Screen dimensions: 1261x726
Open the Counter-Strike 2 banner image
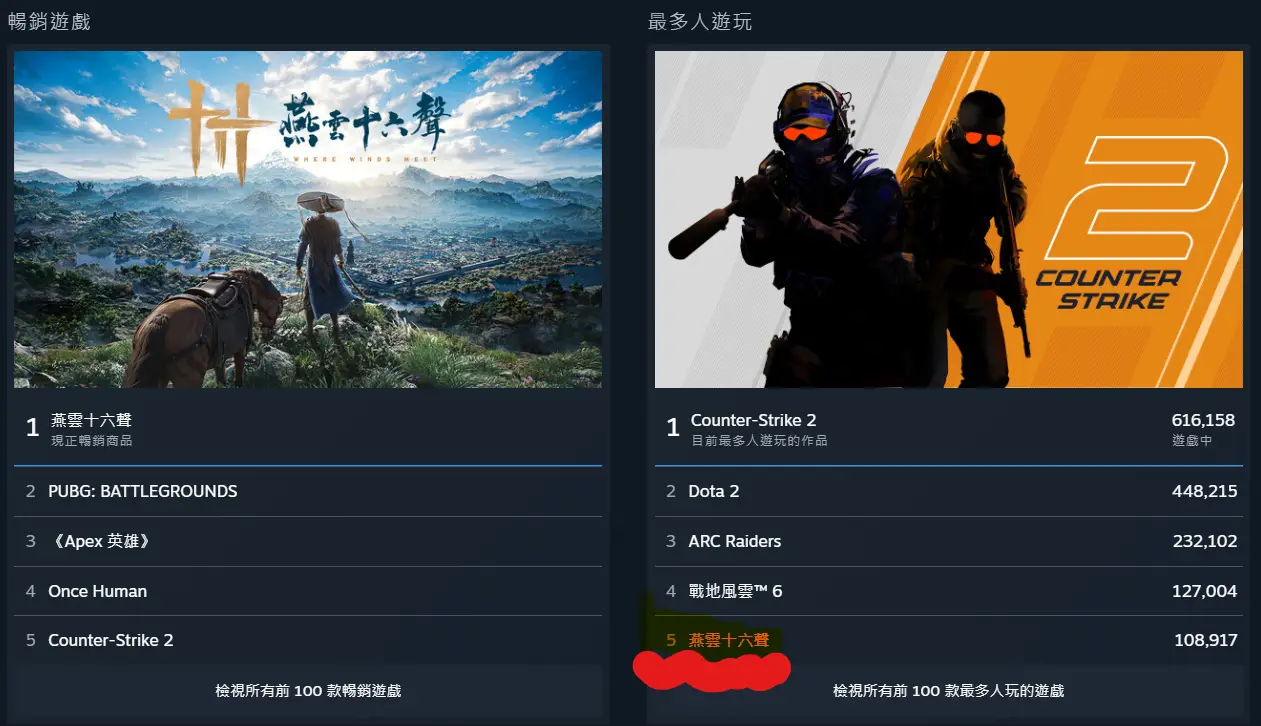[x=949, y=219]
